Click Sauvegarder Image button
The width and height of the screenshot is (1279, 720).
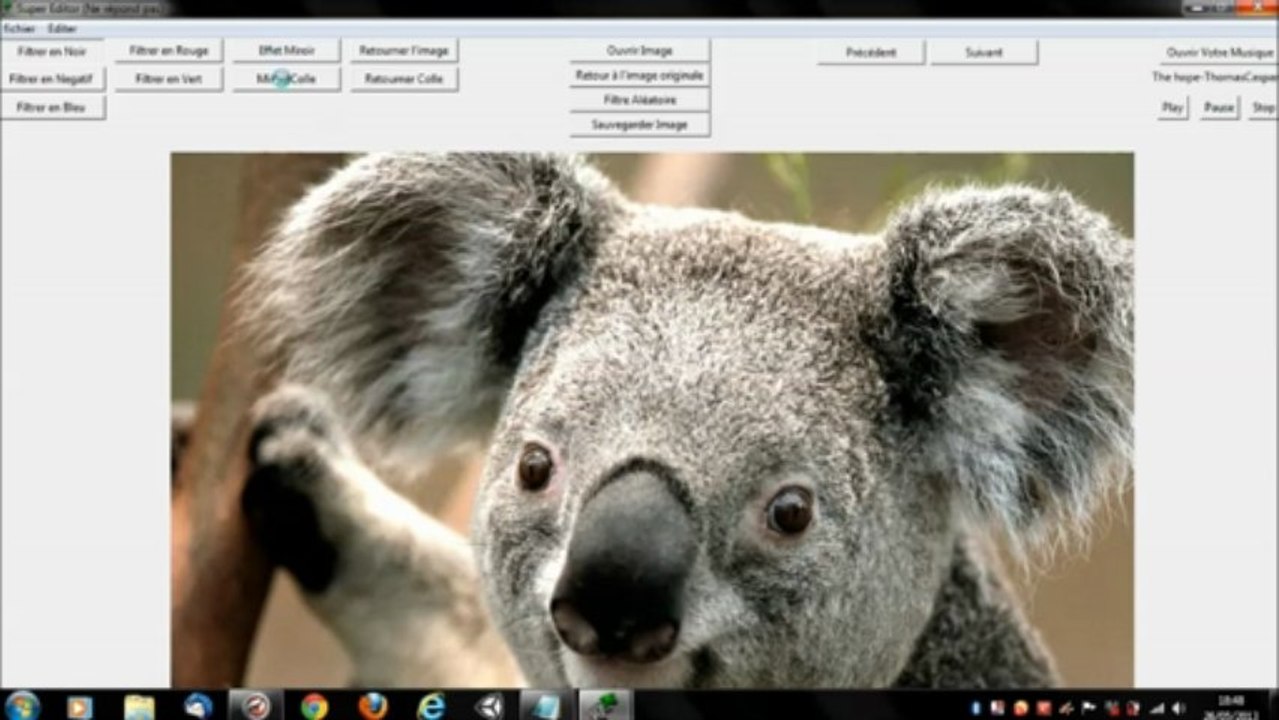click(640, 125)
